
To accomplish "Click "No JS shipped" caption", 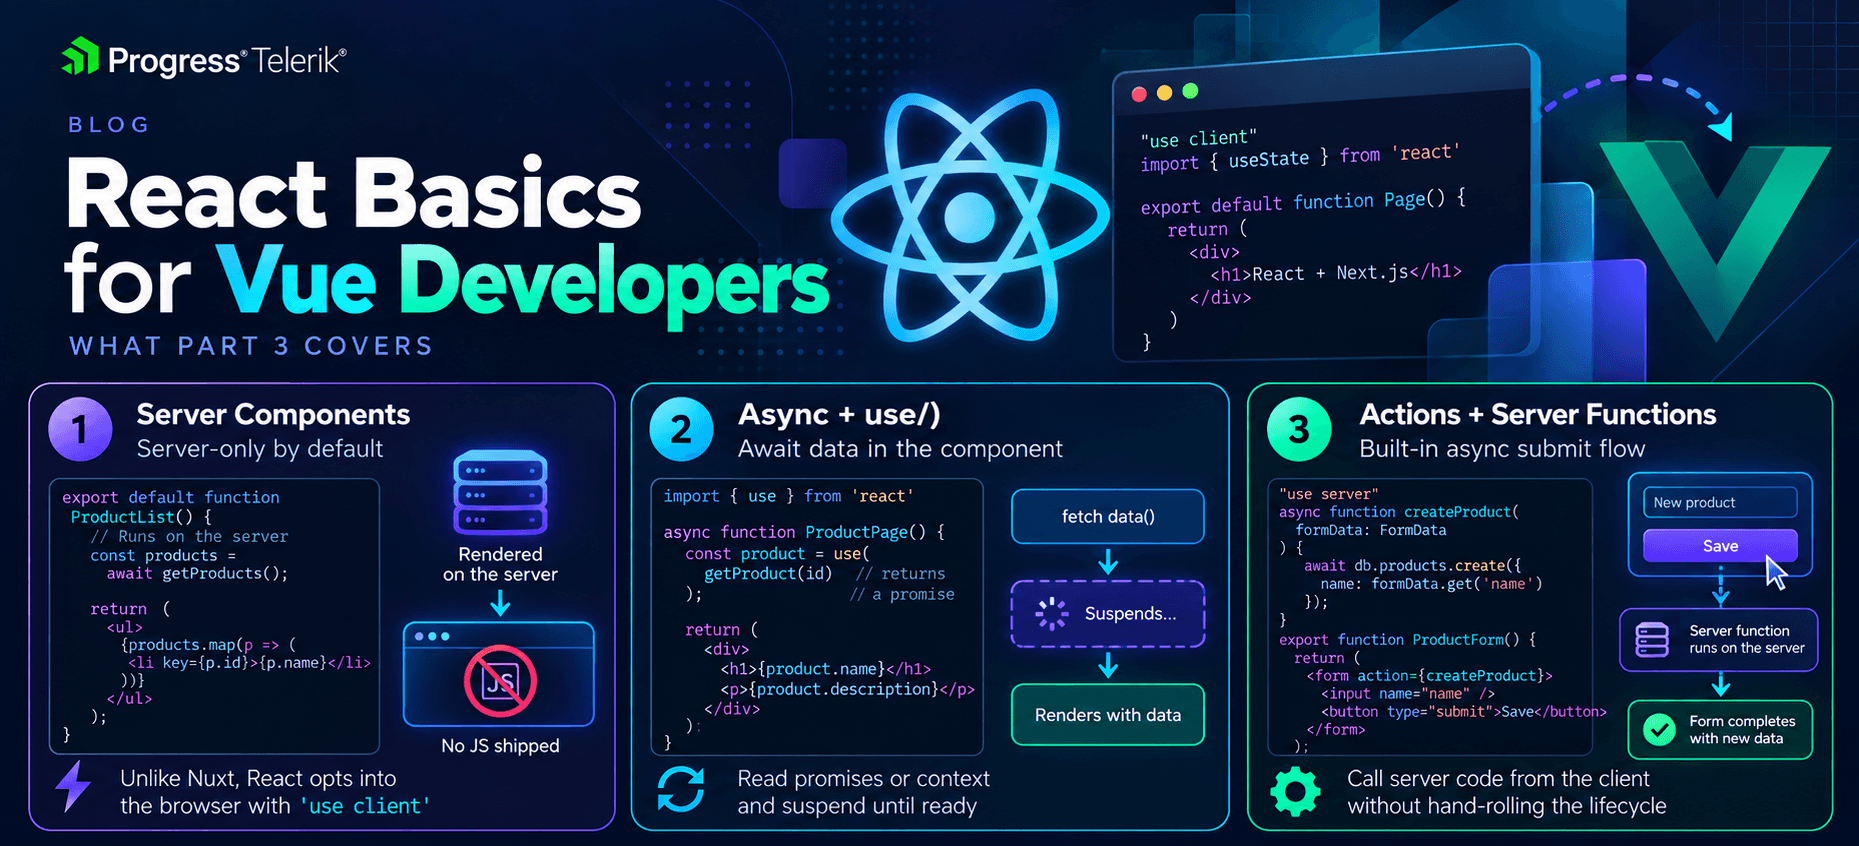I will (500, 746).
